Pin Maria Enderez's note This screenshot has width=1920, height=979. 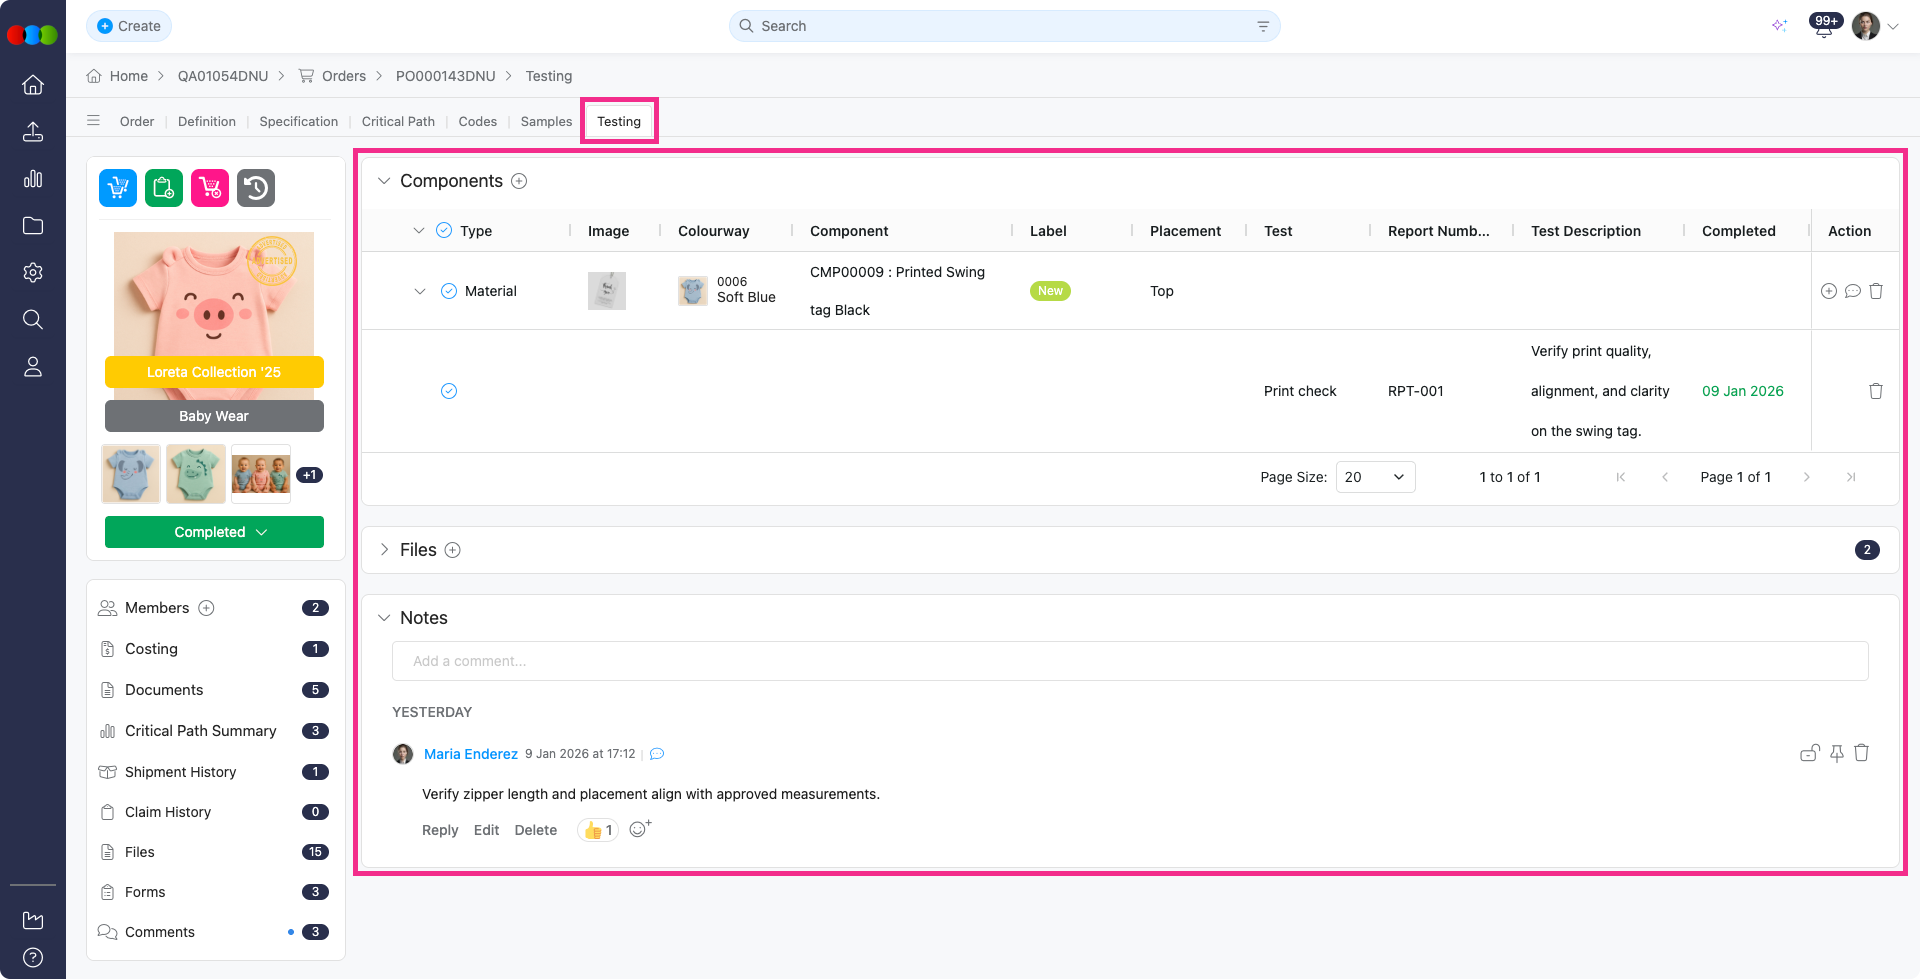click(x=1836, y=754)
